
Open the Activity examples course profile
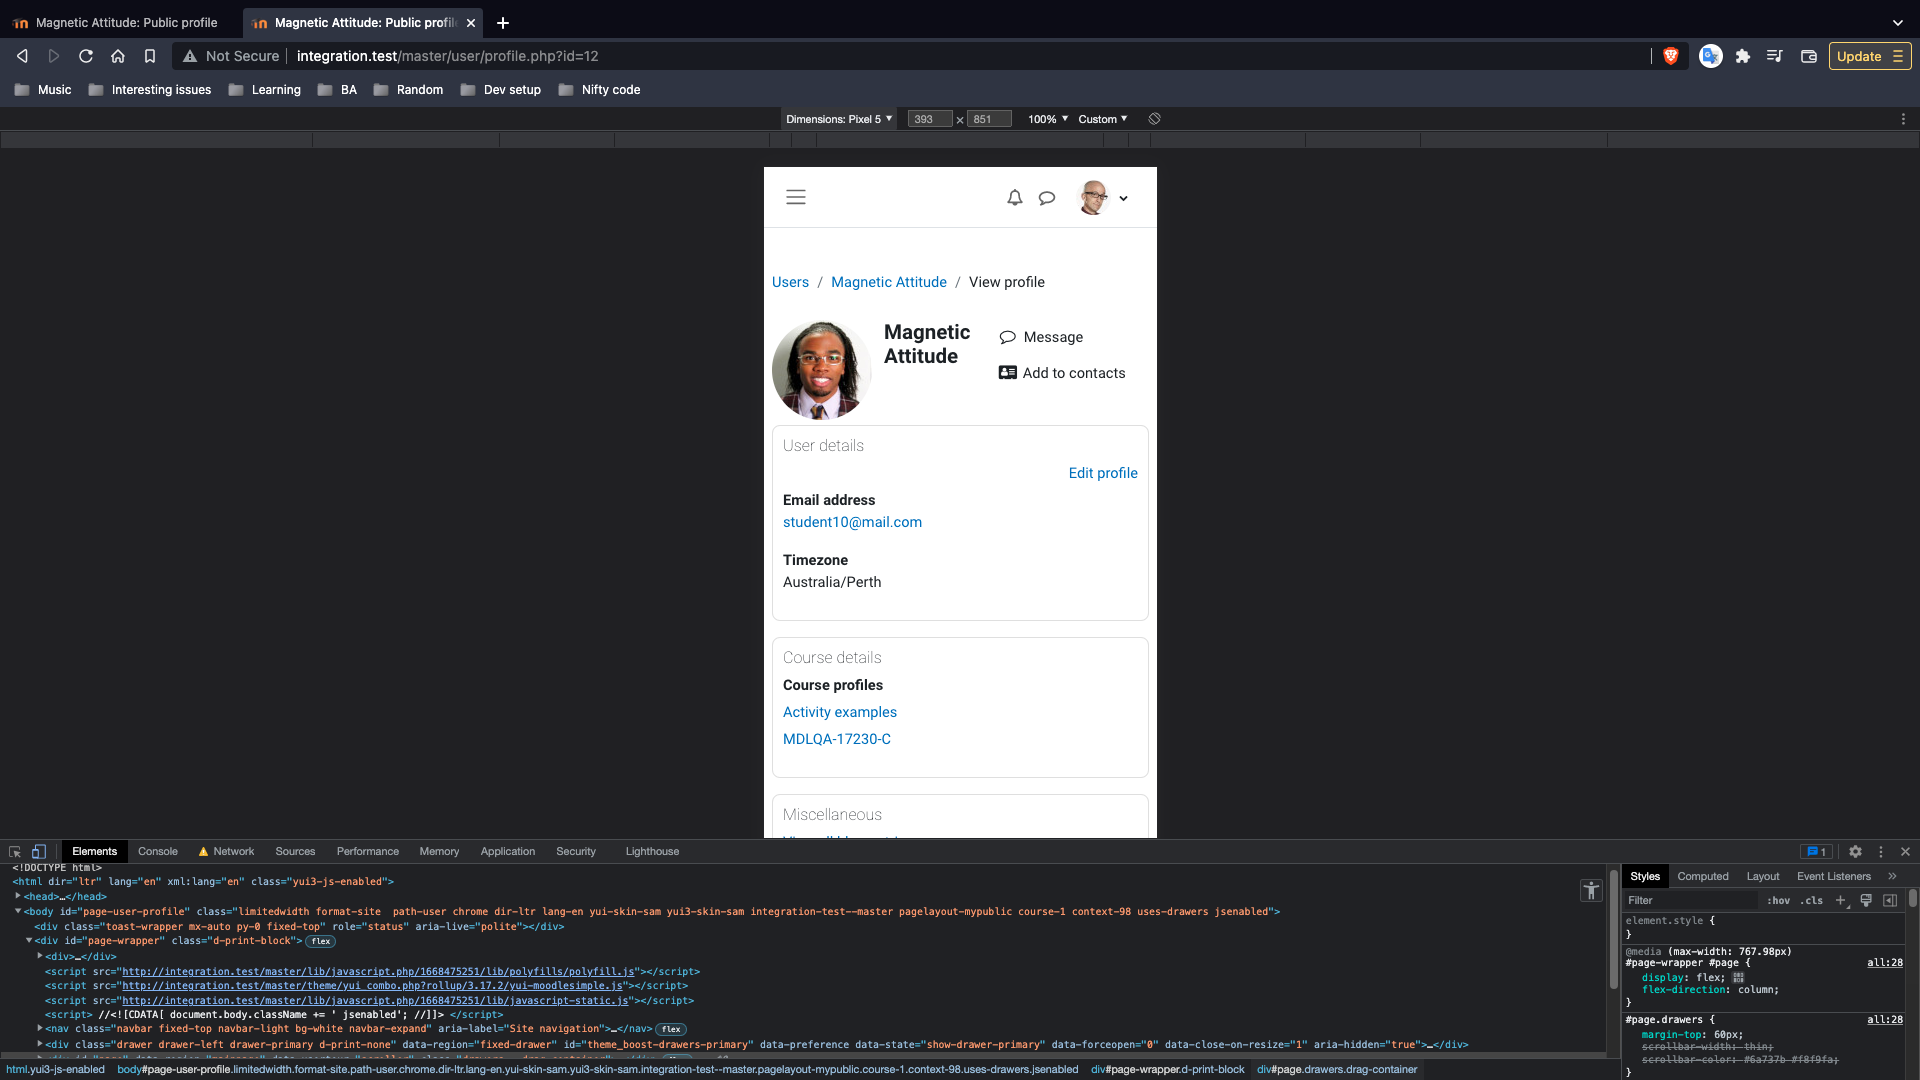pyautogui.click(x=840, y=712)
